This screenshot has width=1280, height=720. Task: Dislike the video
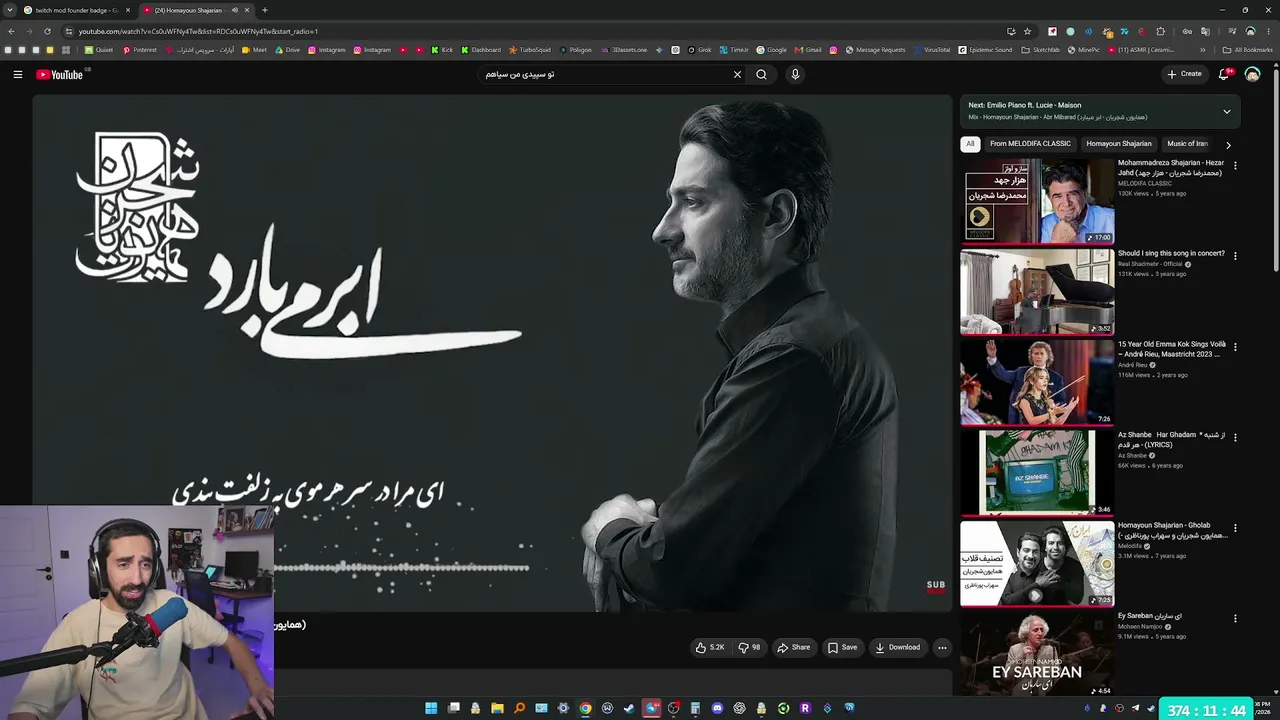click(x=750, y=648)
